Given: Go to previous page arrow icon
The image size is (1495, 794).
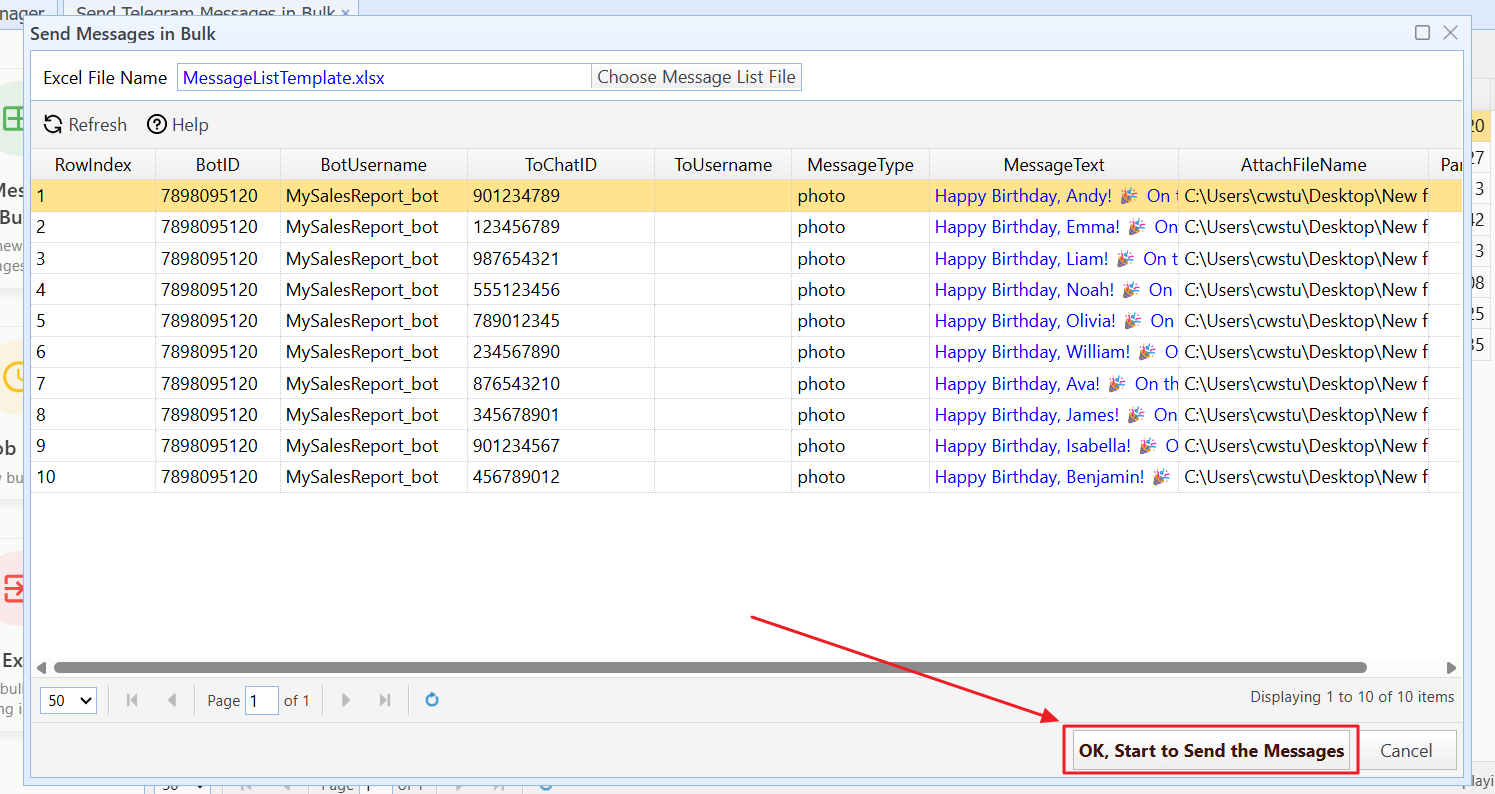Looking at the screenshot, I should [x=171, y=700].
